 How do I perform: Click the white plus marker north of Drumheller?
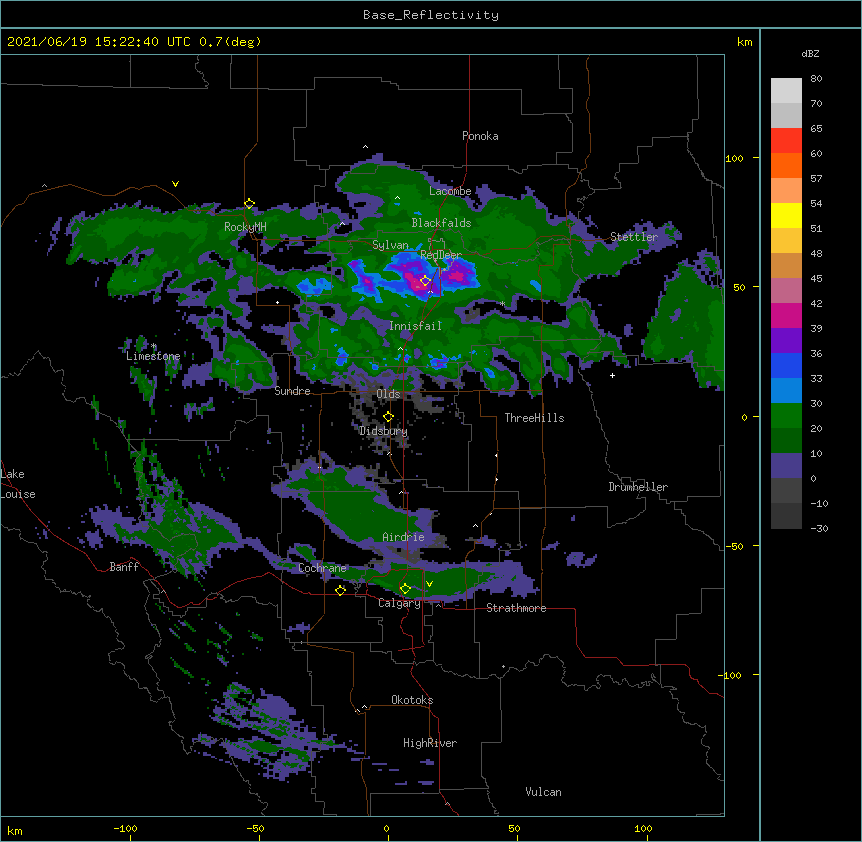click(x=612, y=375)
